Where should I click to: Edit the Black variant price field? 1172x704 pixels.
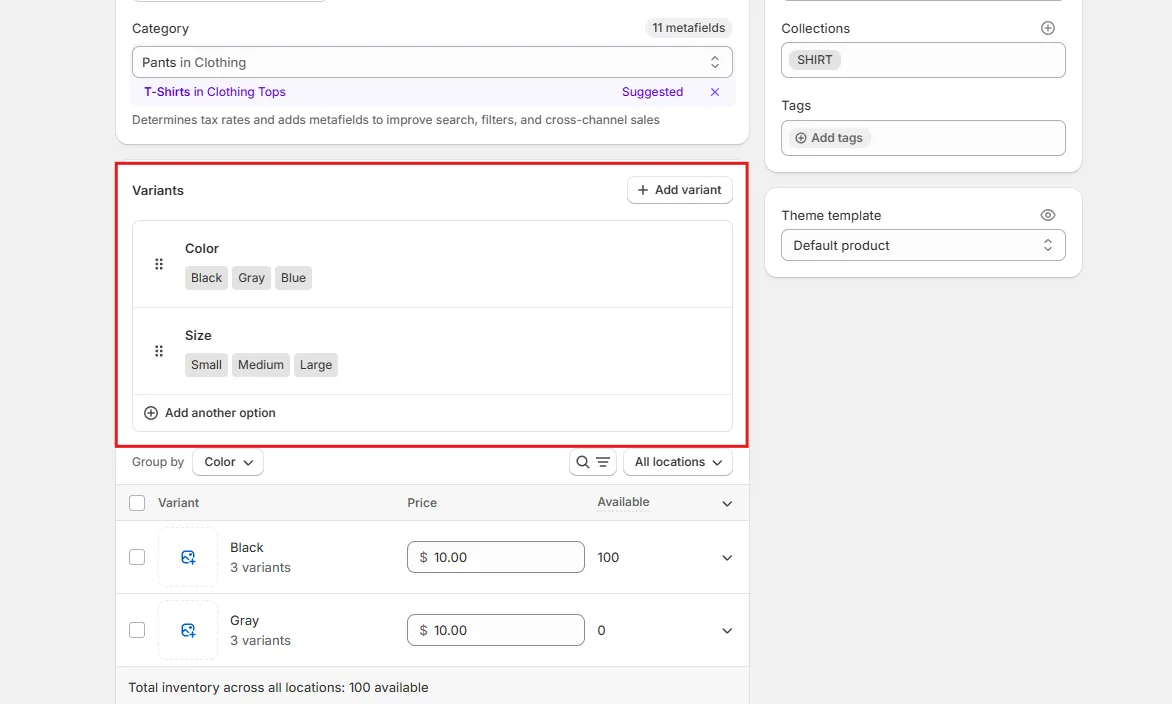[496, 558]
